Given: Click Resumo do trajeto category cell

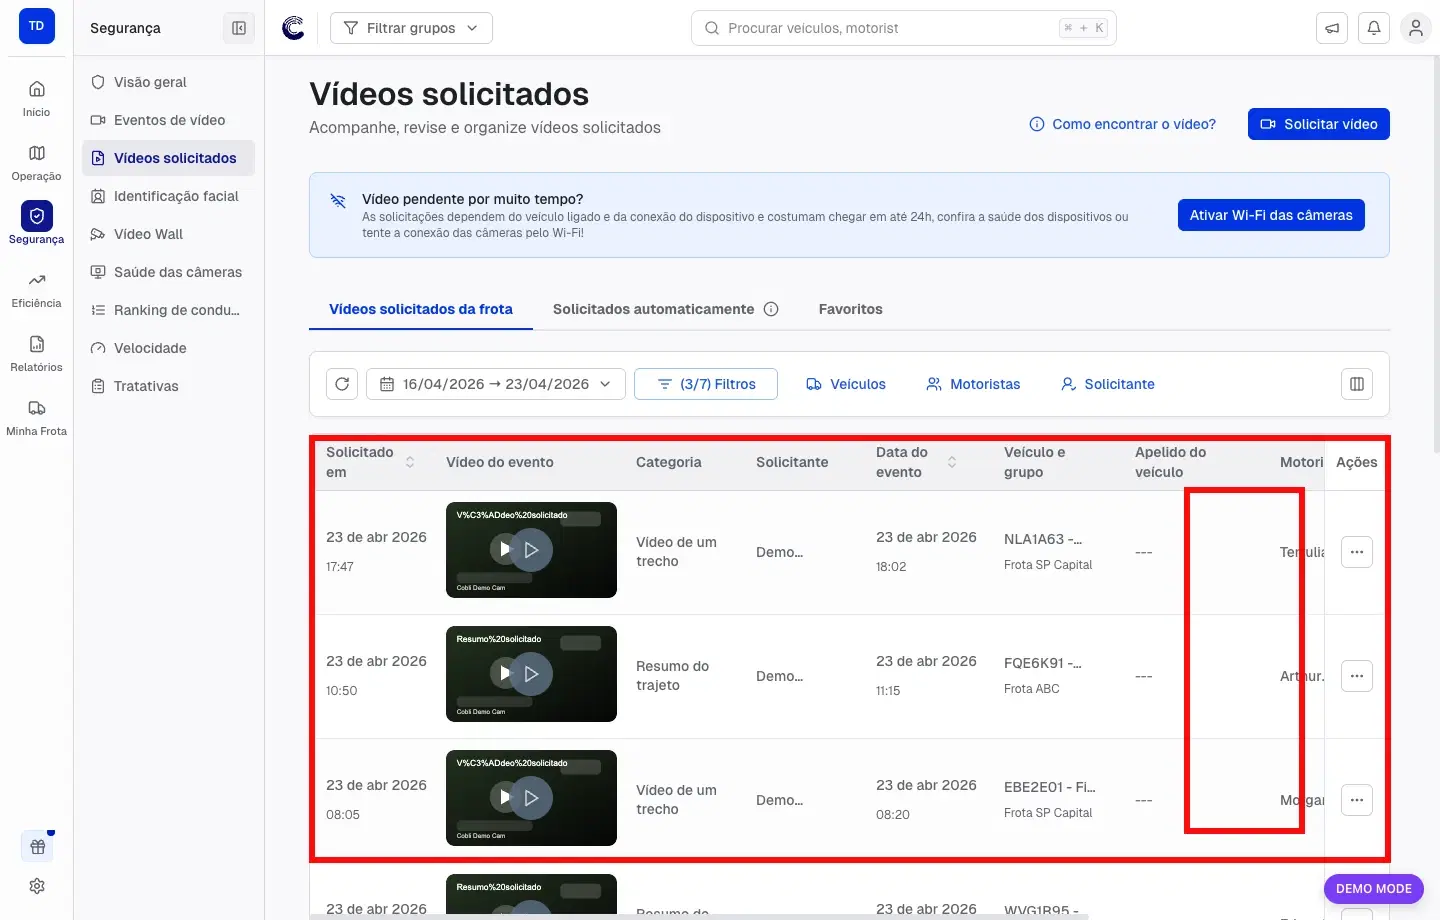Looking at the screenshot, I should coord(672,676).
